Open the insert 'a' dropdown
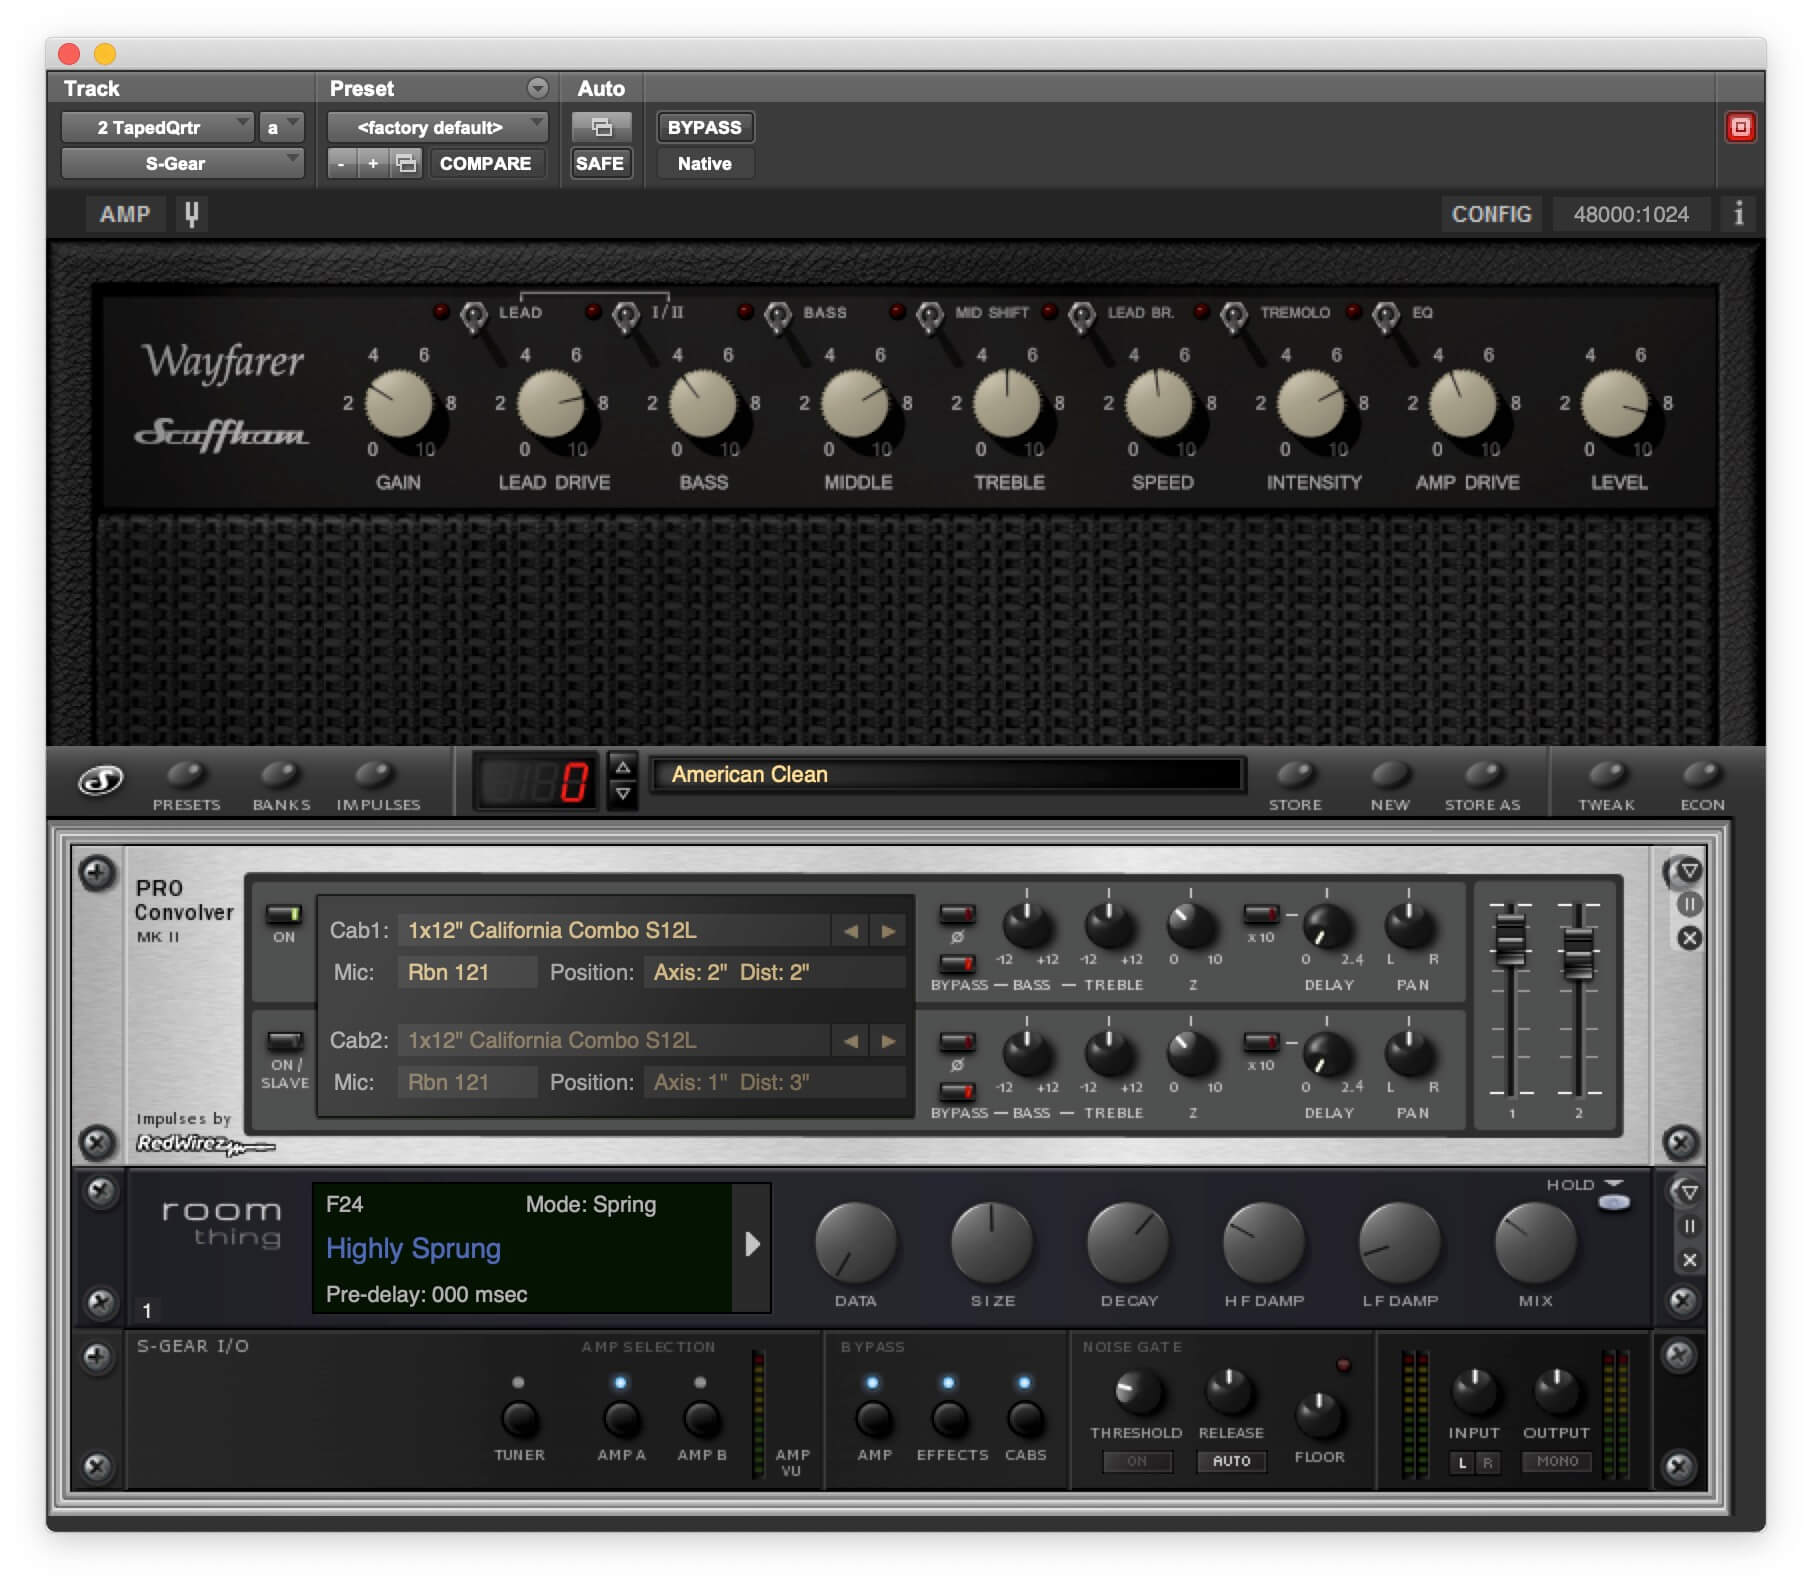This screenshot has height=1586, width=1812. coord(281,127)
